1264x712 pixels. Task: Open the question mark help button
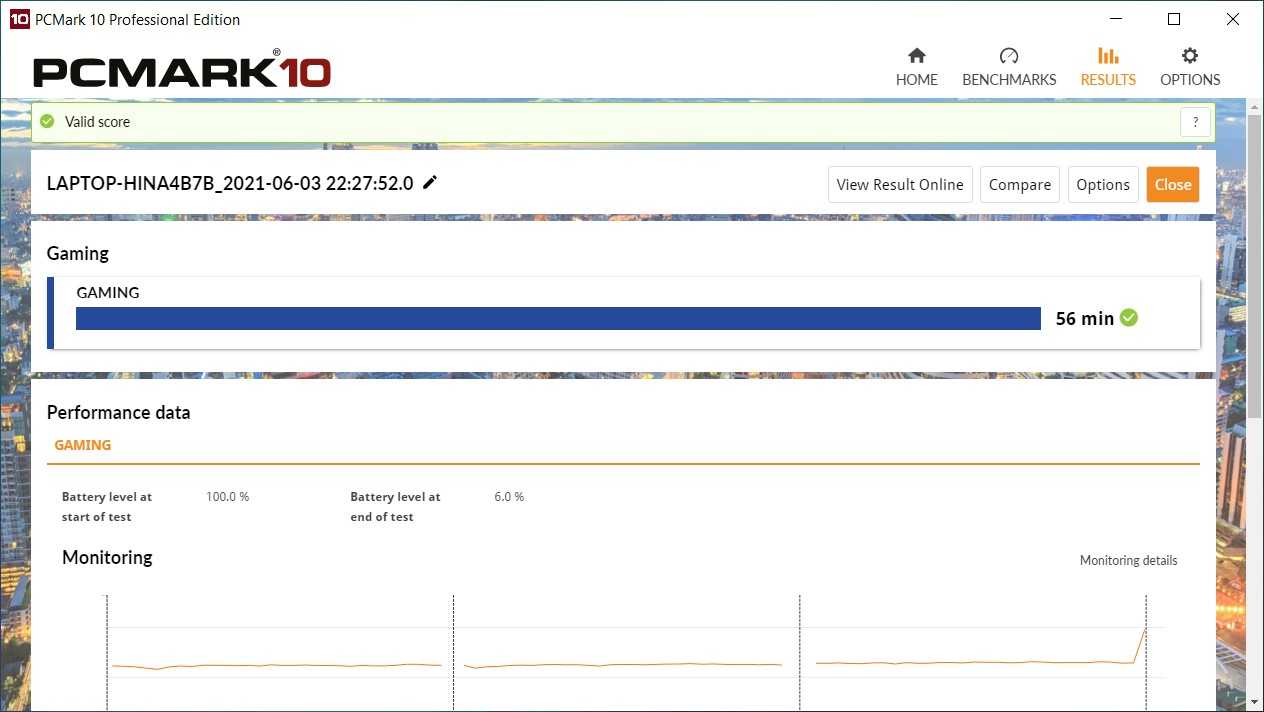pos(1195,122)
